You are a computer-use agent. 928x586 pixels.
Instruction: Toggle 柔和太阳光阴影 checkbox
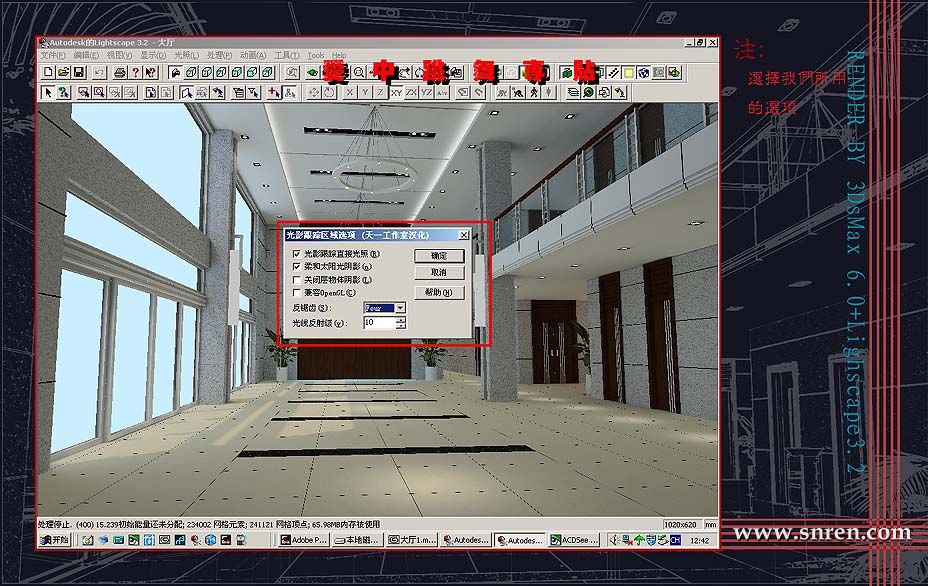click(297, 266)
